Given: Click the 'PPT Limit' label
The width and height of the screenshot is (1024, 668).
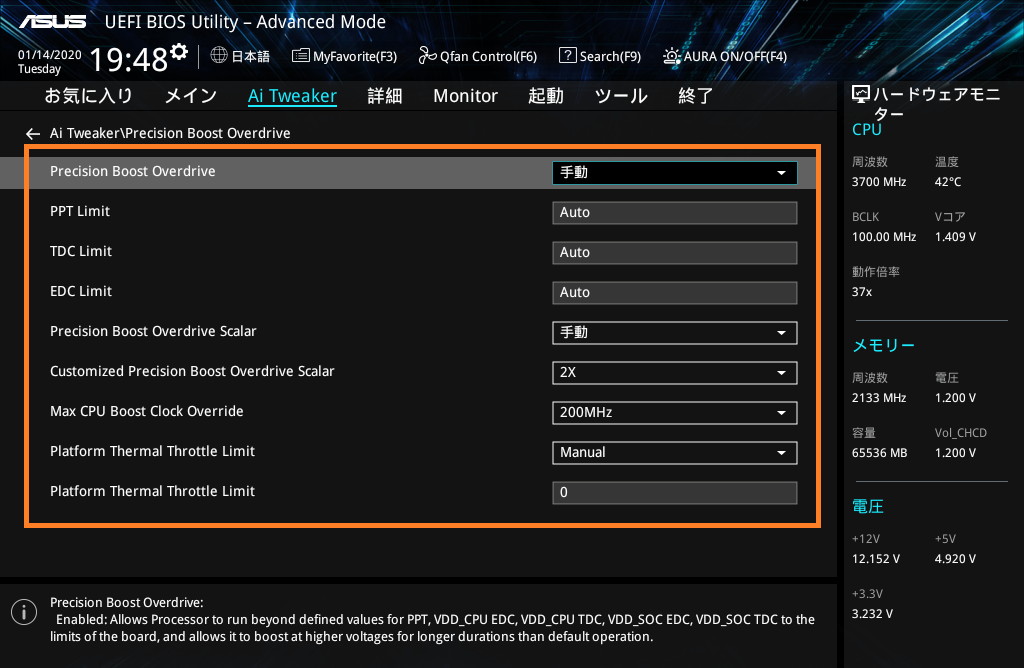Looking at the screenshot, I should [80, 211].
